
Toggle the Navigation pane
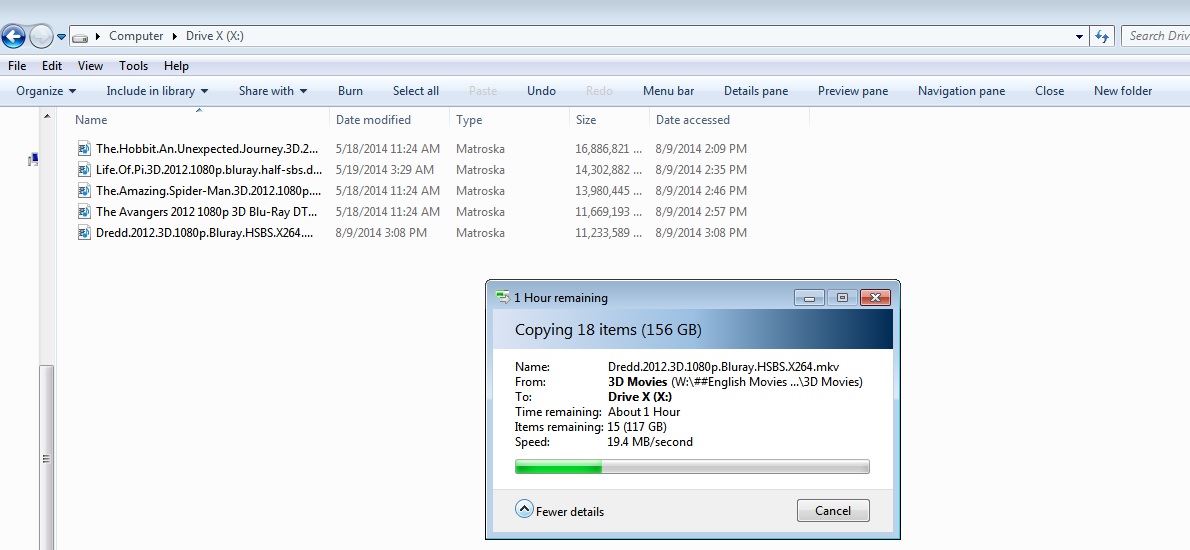click(x=962, y=91)
